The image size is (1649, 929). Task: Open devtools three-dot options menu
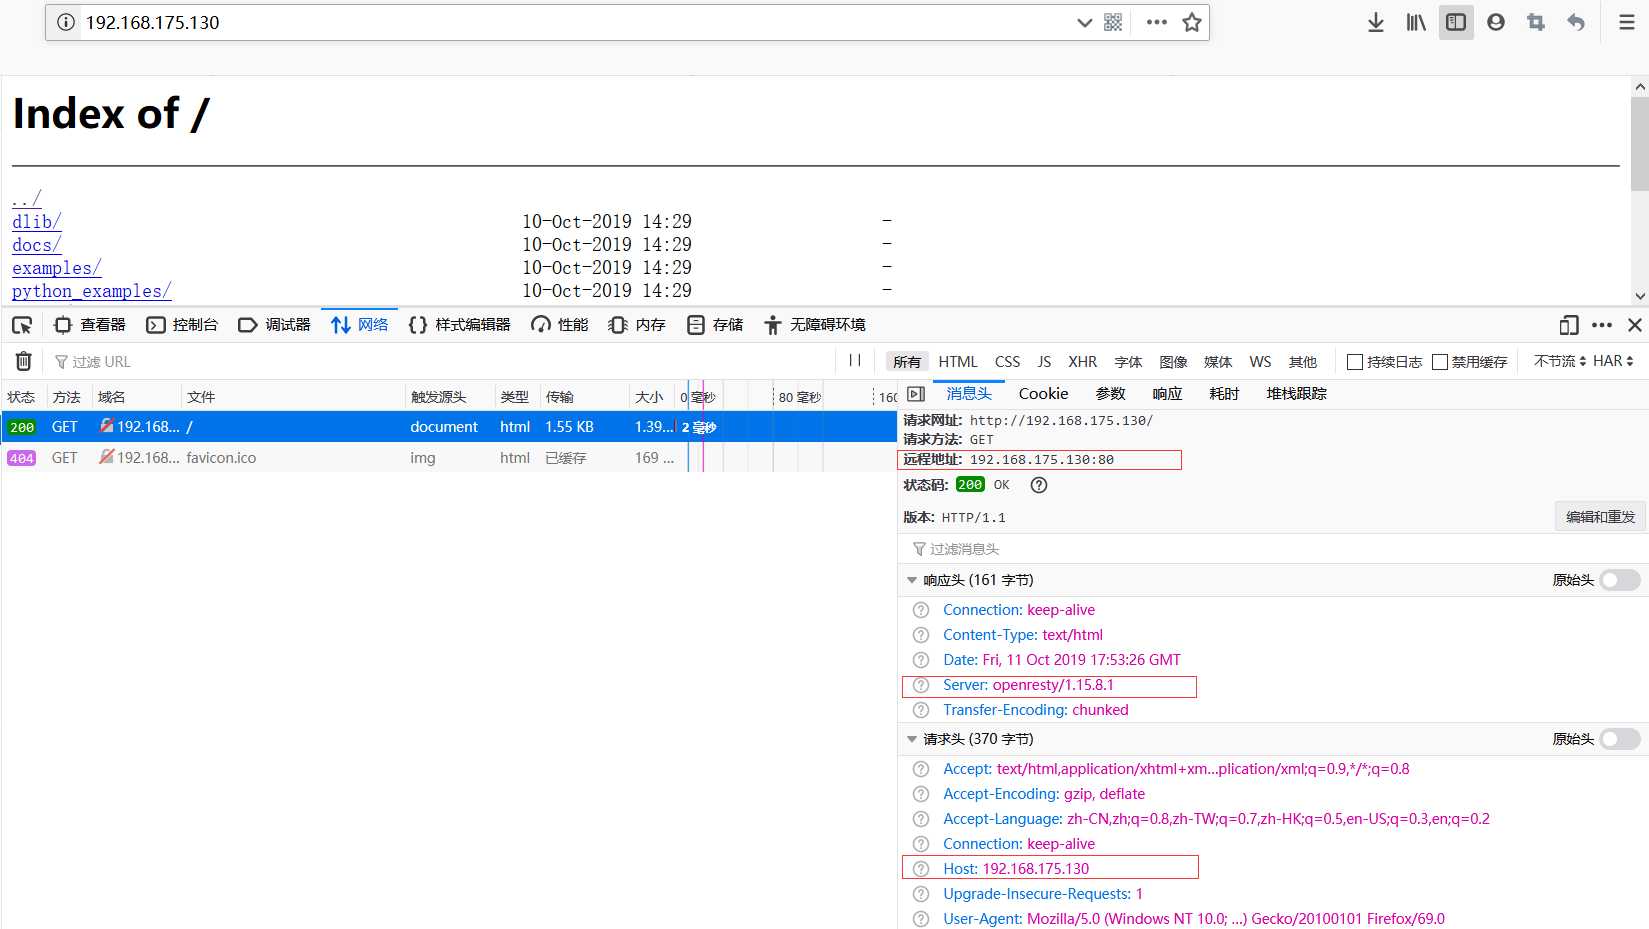(x=1602, y=325)
